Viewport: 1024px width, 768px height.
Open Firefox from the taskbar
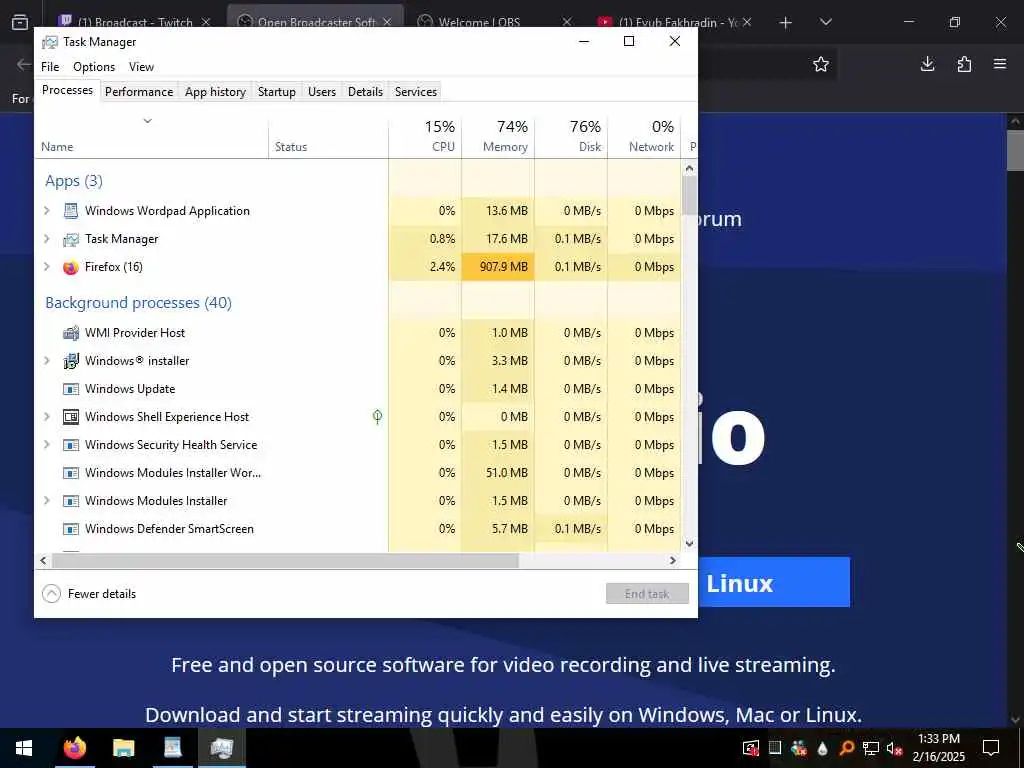[x=74, y=748]
